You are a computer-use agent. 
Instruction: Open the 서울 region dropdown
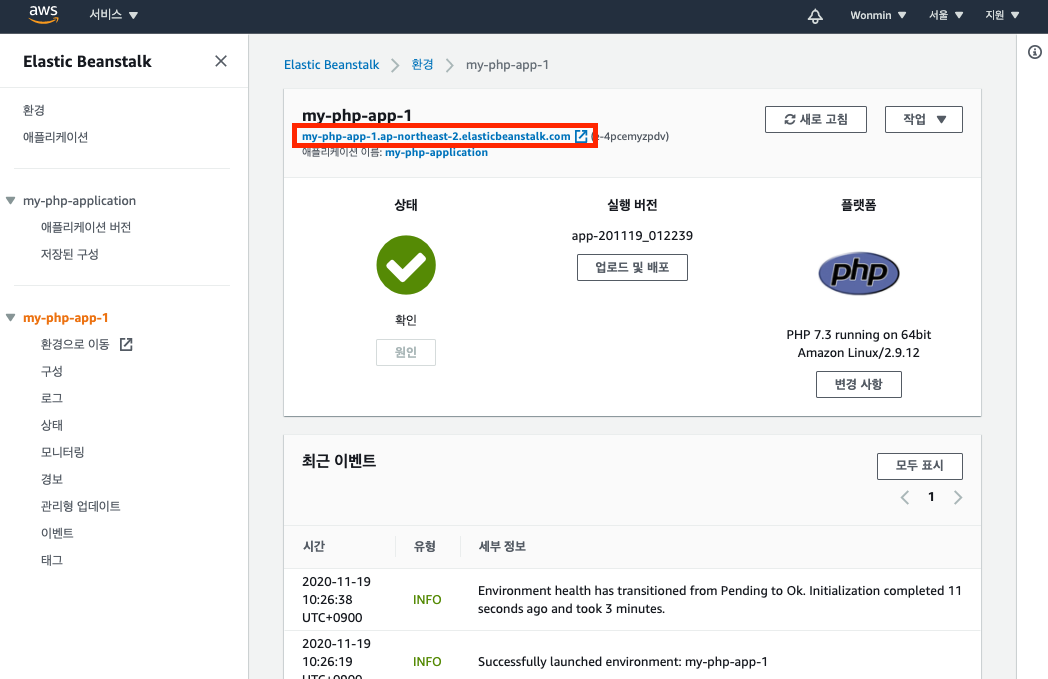[x=946, y=15]
